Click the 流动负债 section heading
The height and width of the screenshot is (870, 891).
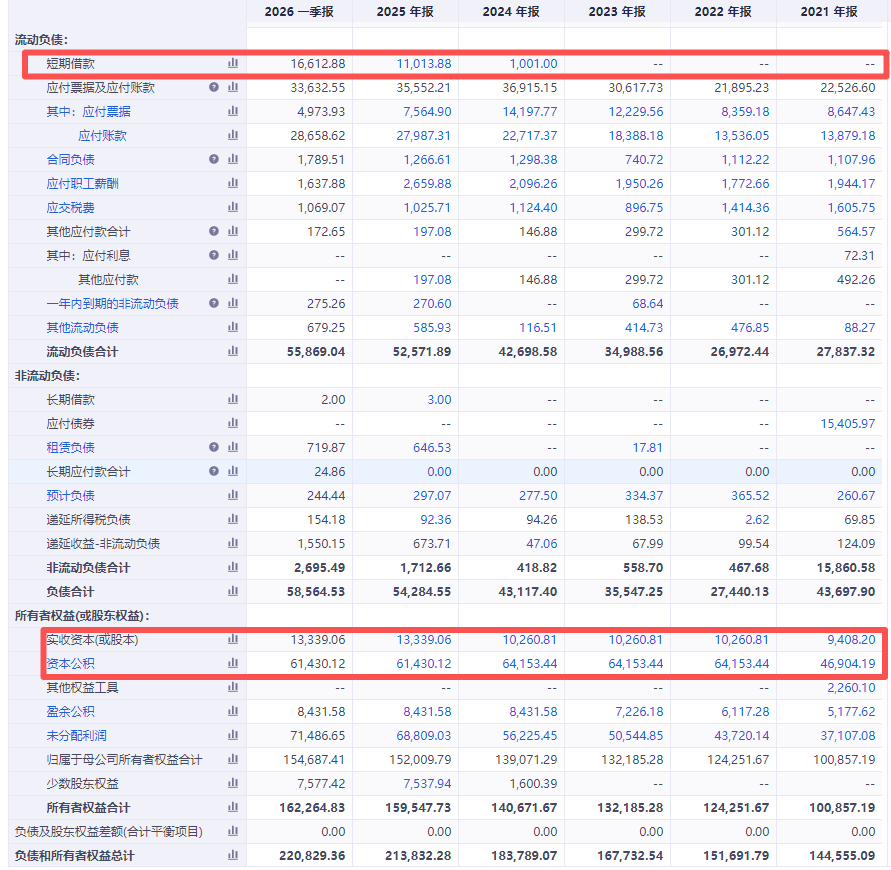41,40
